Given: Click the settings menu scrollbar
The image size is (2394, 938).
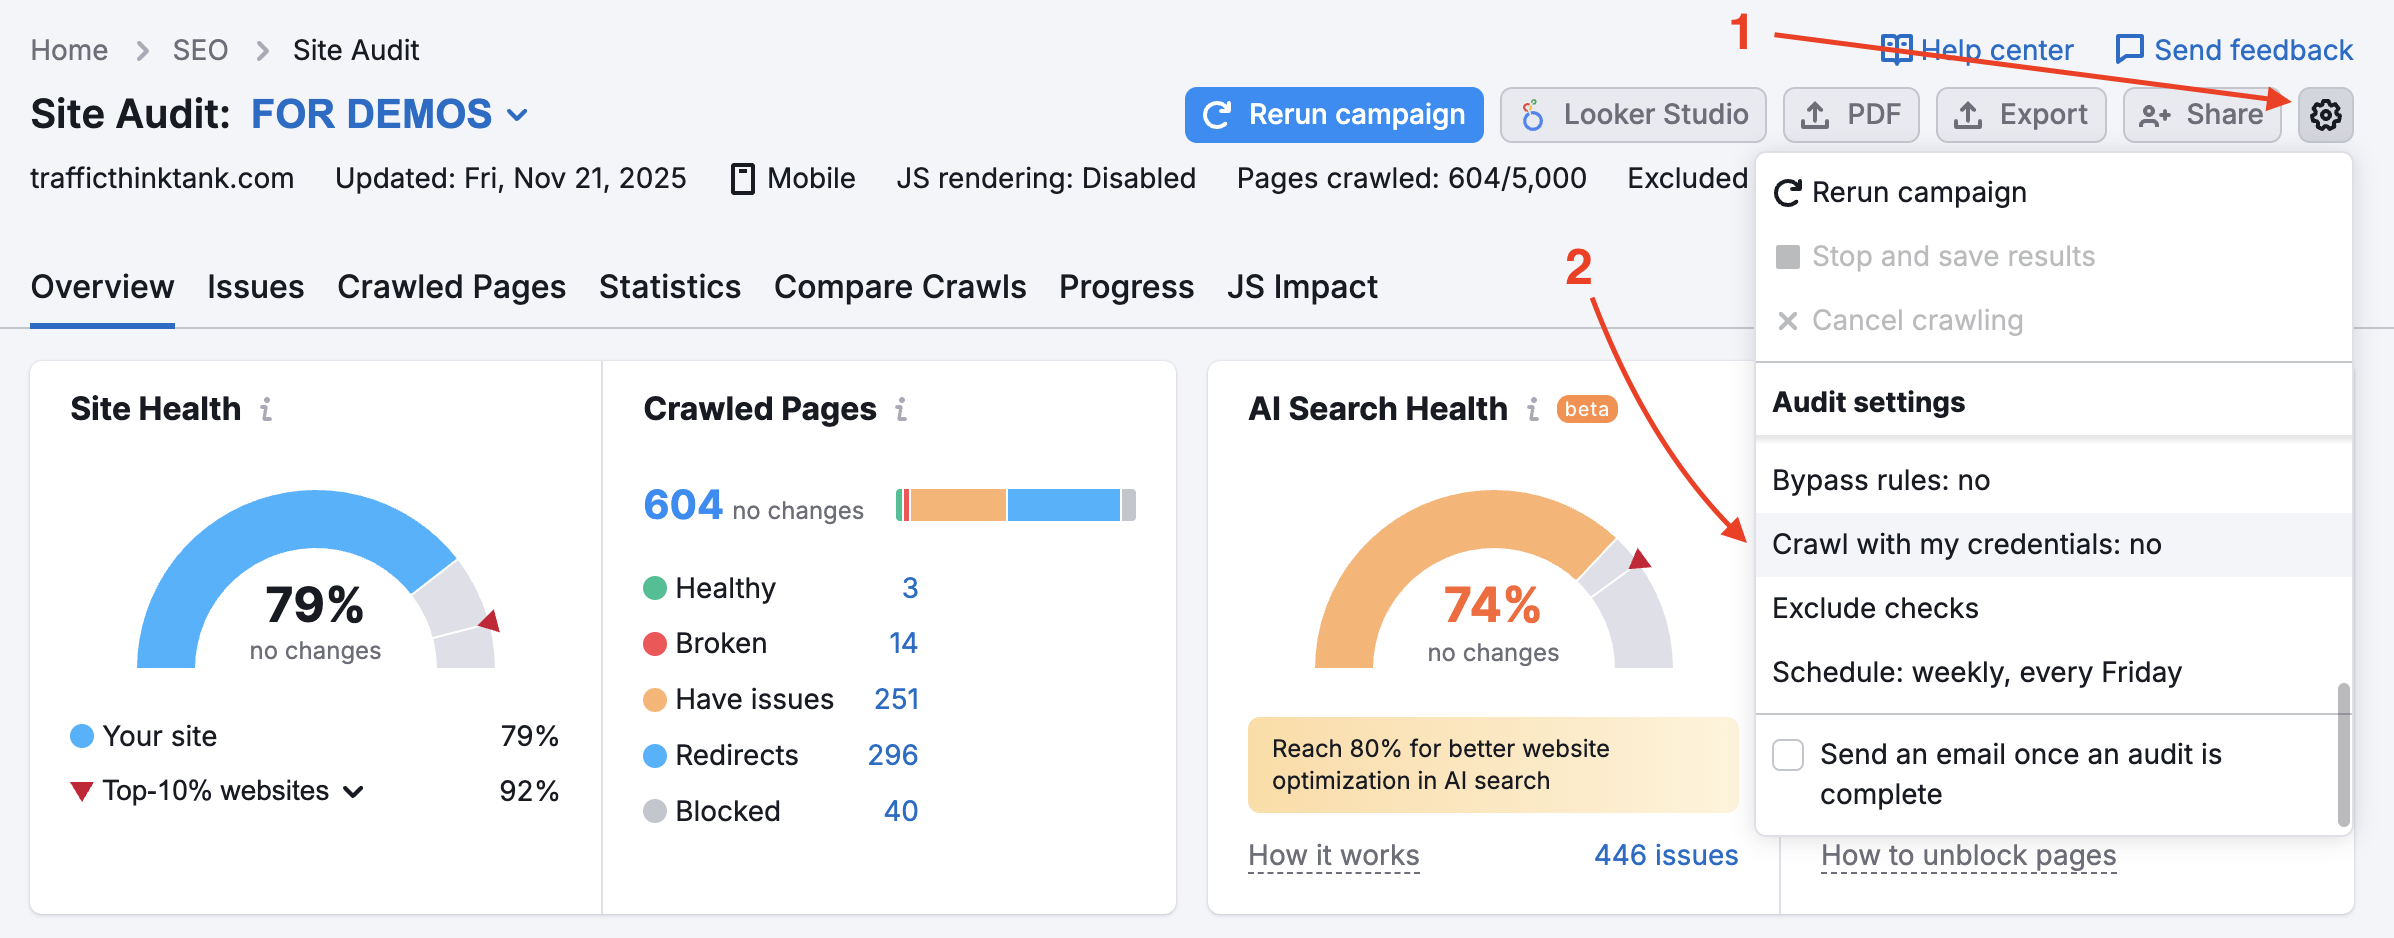Looking at the screenshot, I should (x=2343, y=754).
